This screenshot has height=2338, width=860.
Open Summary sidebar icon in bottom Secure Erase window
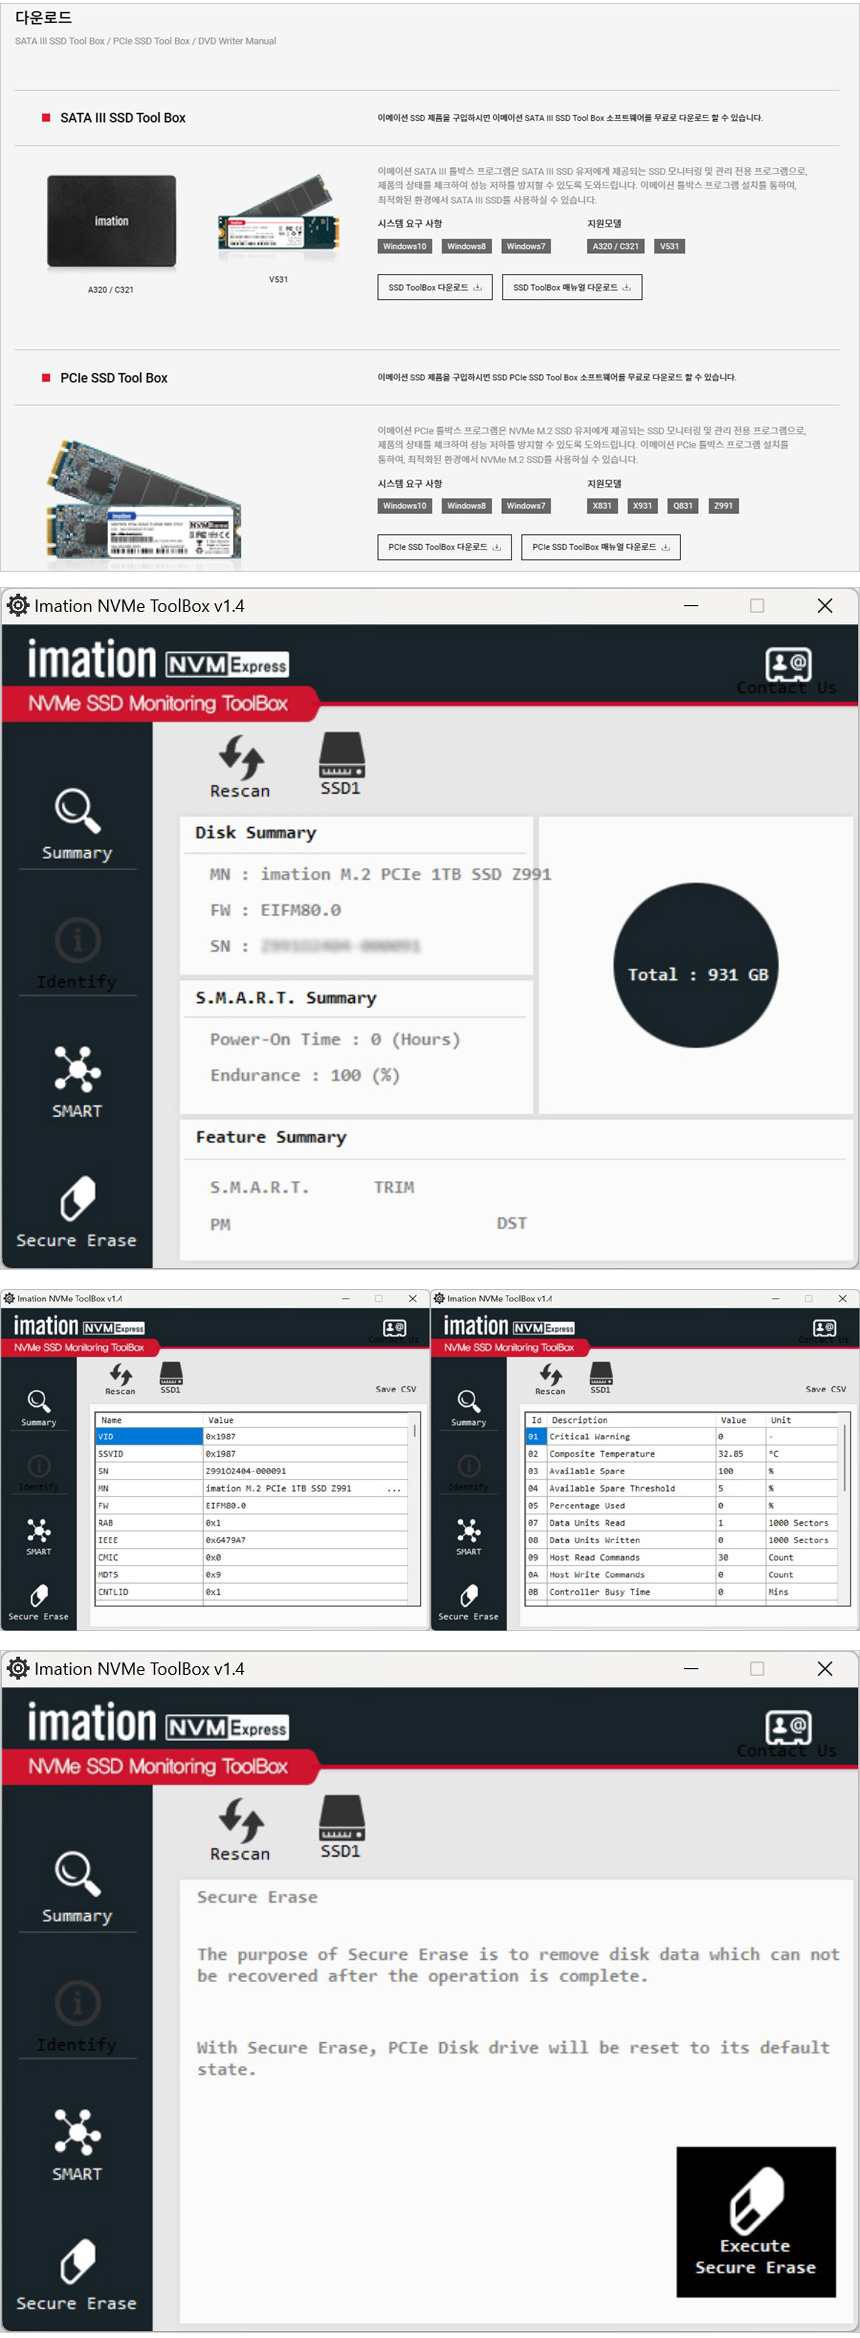[77, 1874]
